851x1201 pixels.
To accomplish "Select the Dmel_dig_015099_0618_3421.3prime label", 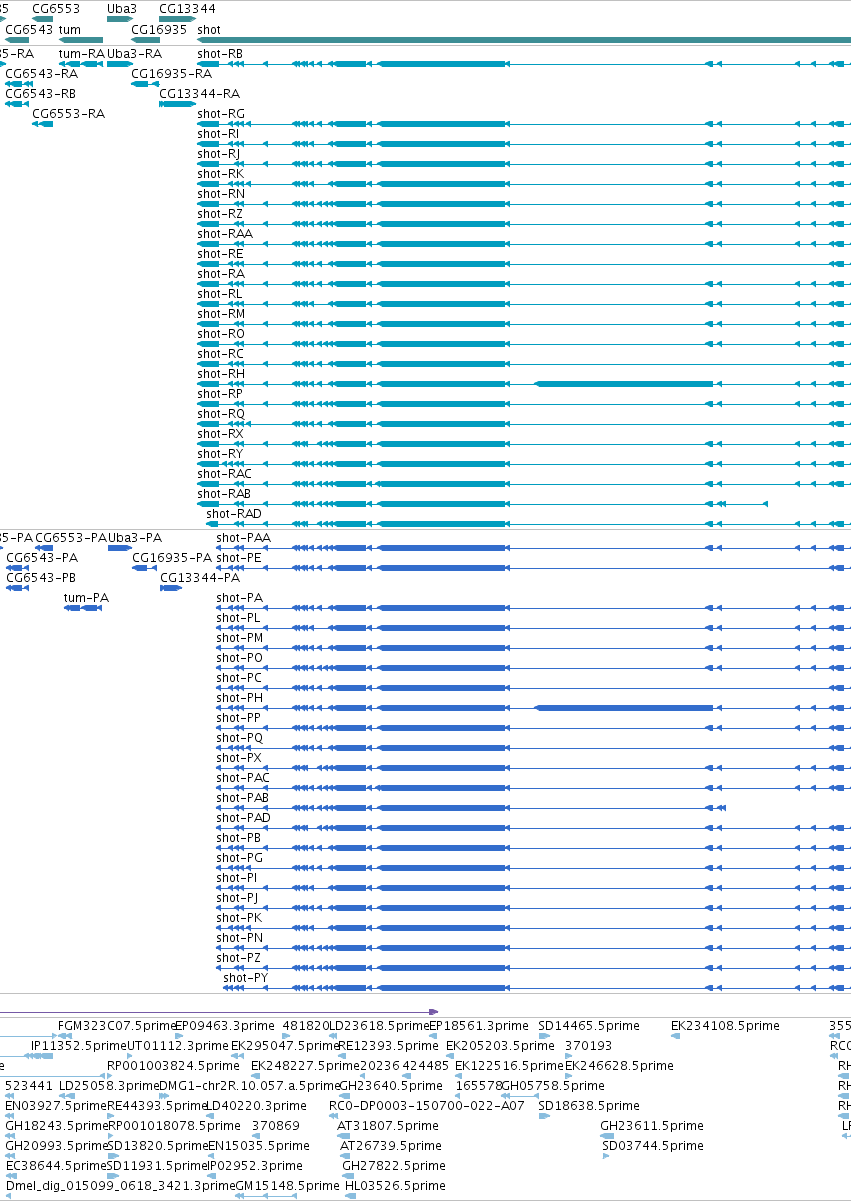I will pos(120,1185).
